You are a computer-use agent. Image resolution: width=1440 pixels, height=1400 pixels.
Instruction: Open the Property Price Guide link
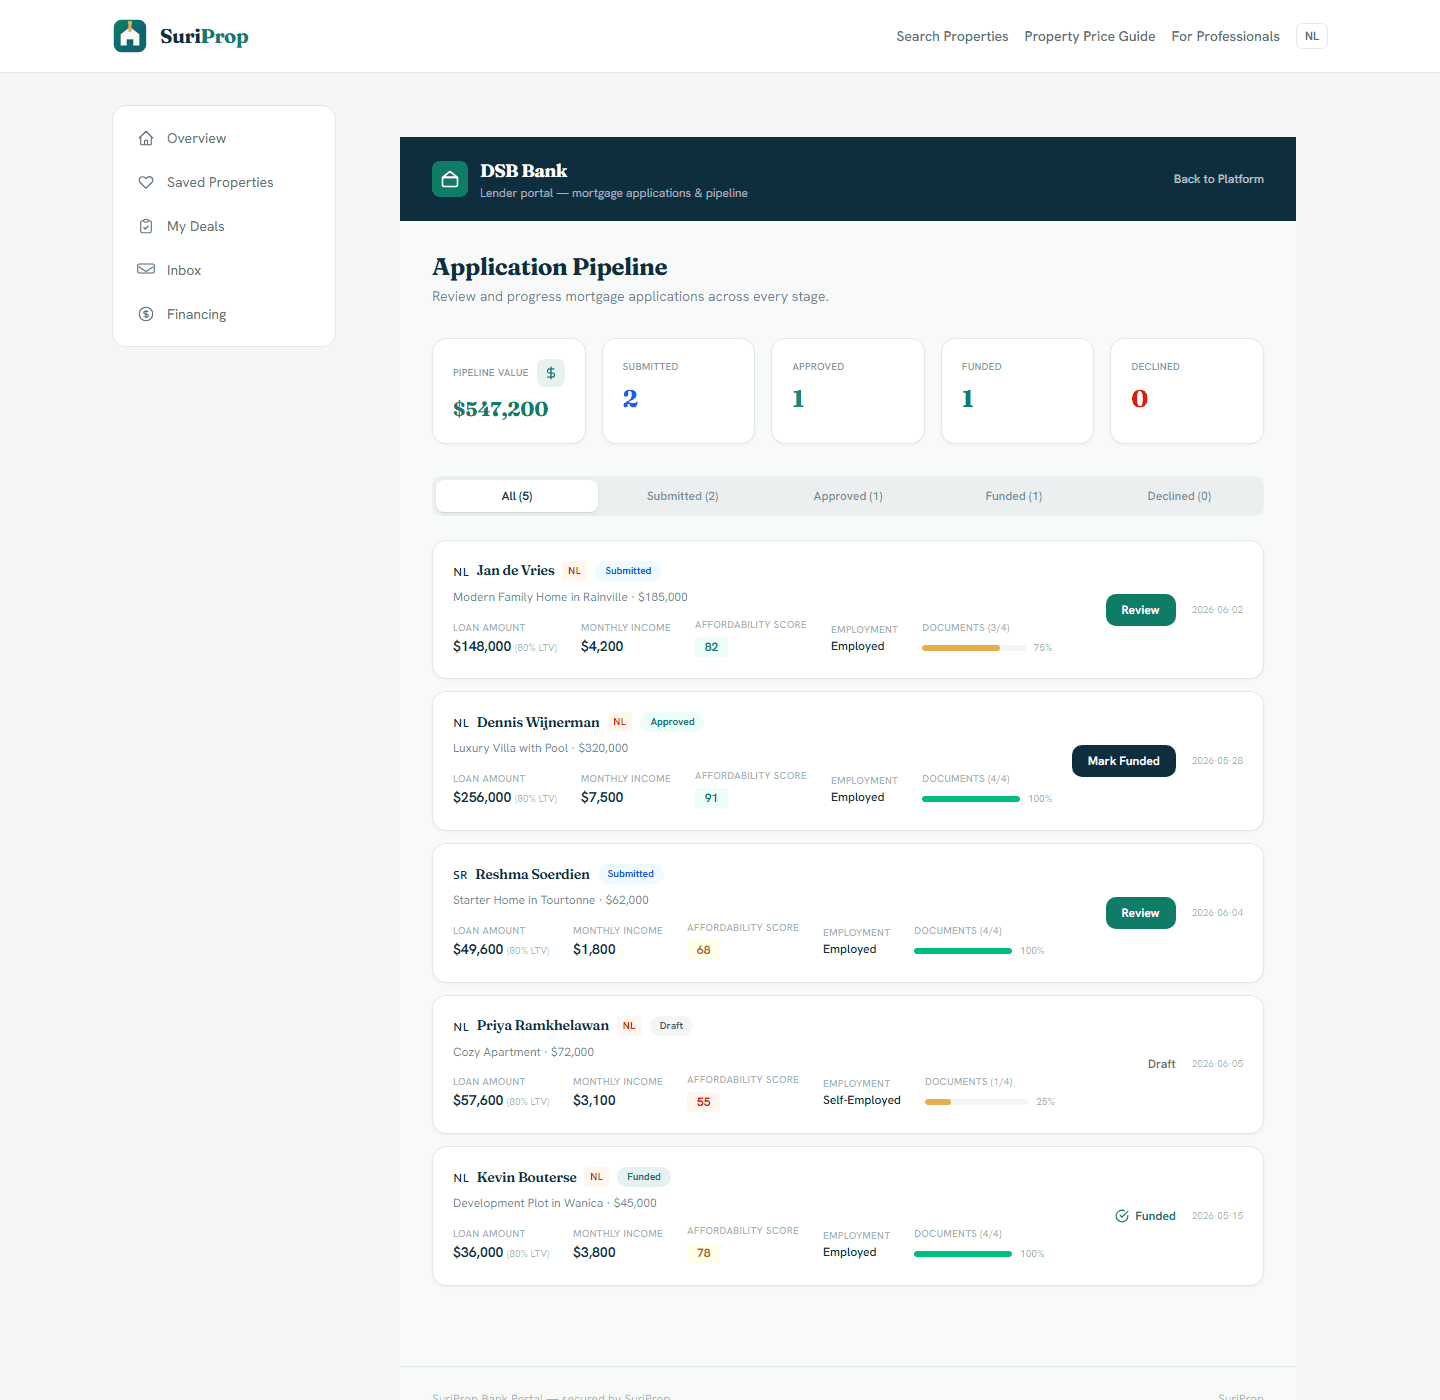[1090, 36]
